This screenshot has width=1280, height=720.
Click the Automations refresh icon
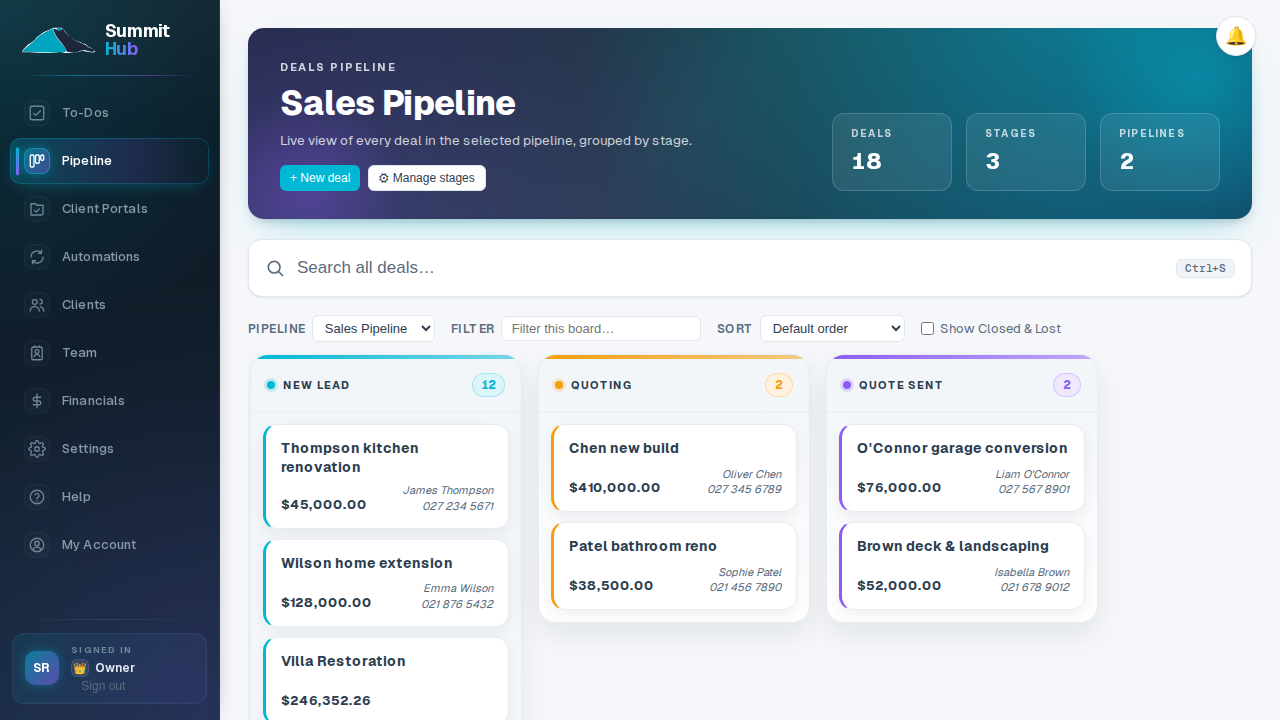pos(37,257)
